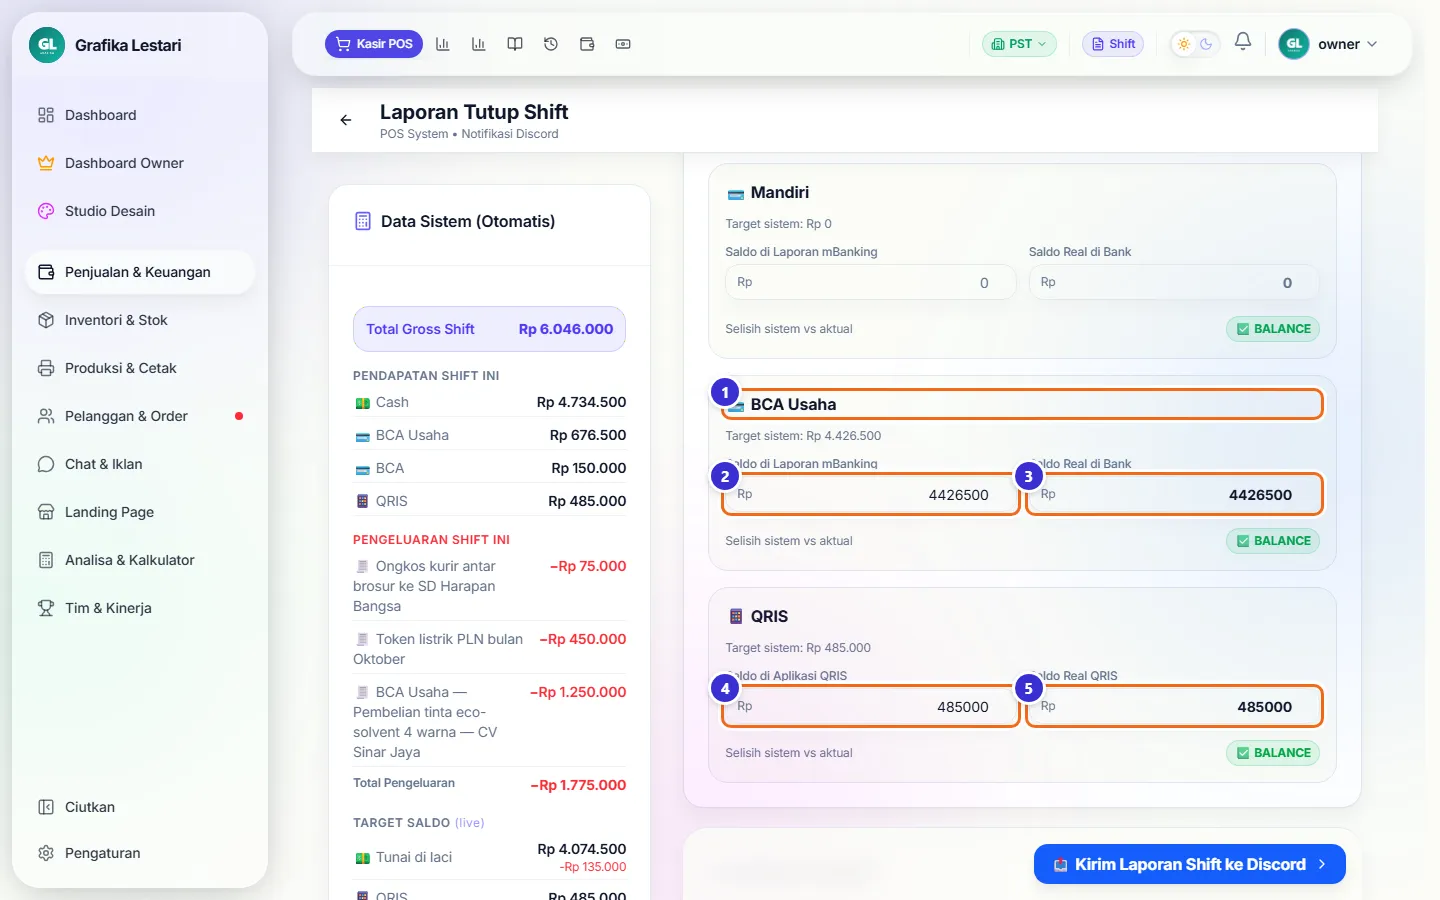Open Studio Desain in sidebar

139,211
